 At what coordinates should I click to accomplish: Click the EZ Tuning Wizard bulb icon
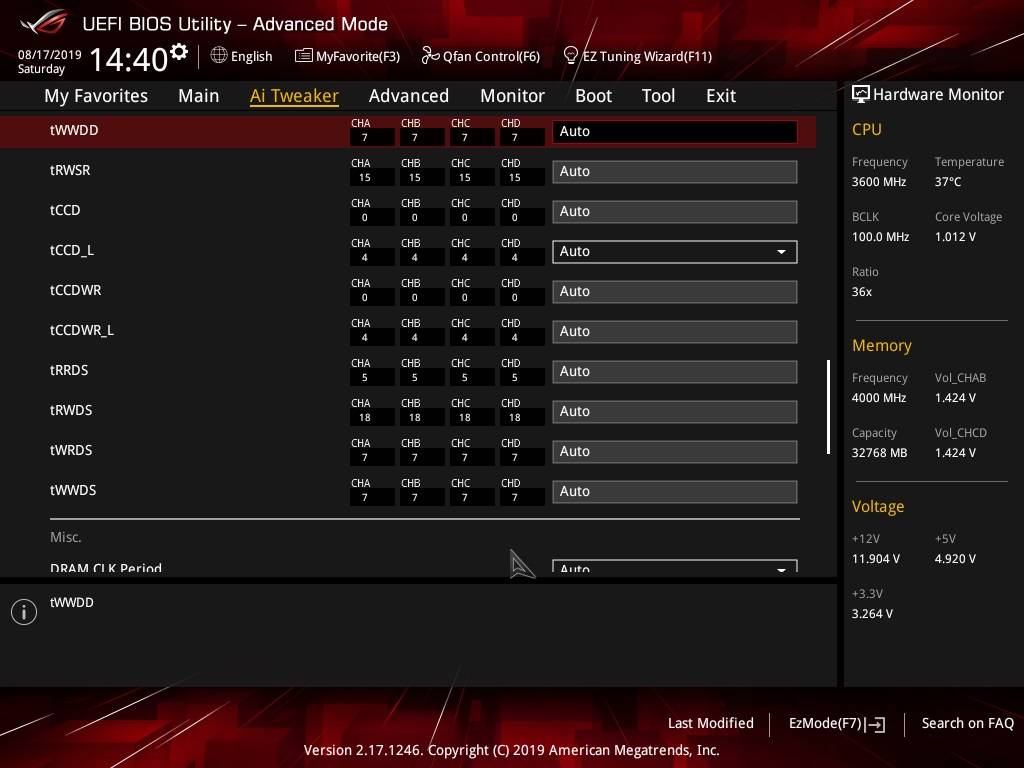570,56
